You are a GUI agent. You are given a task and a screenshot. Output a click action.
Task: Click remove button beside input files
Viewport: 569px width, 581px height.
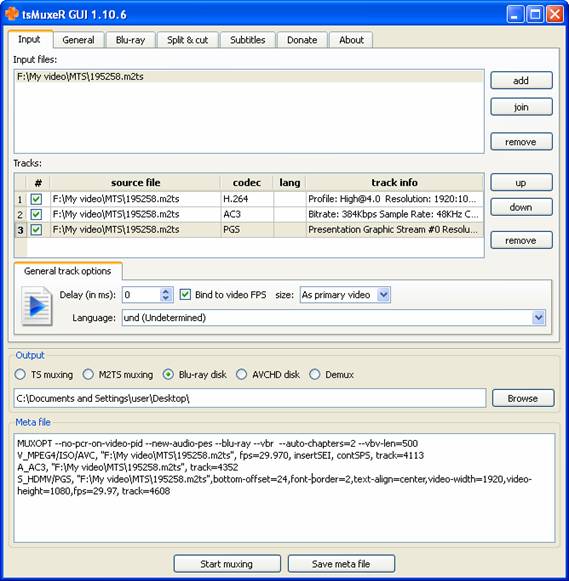521,142
